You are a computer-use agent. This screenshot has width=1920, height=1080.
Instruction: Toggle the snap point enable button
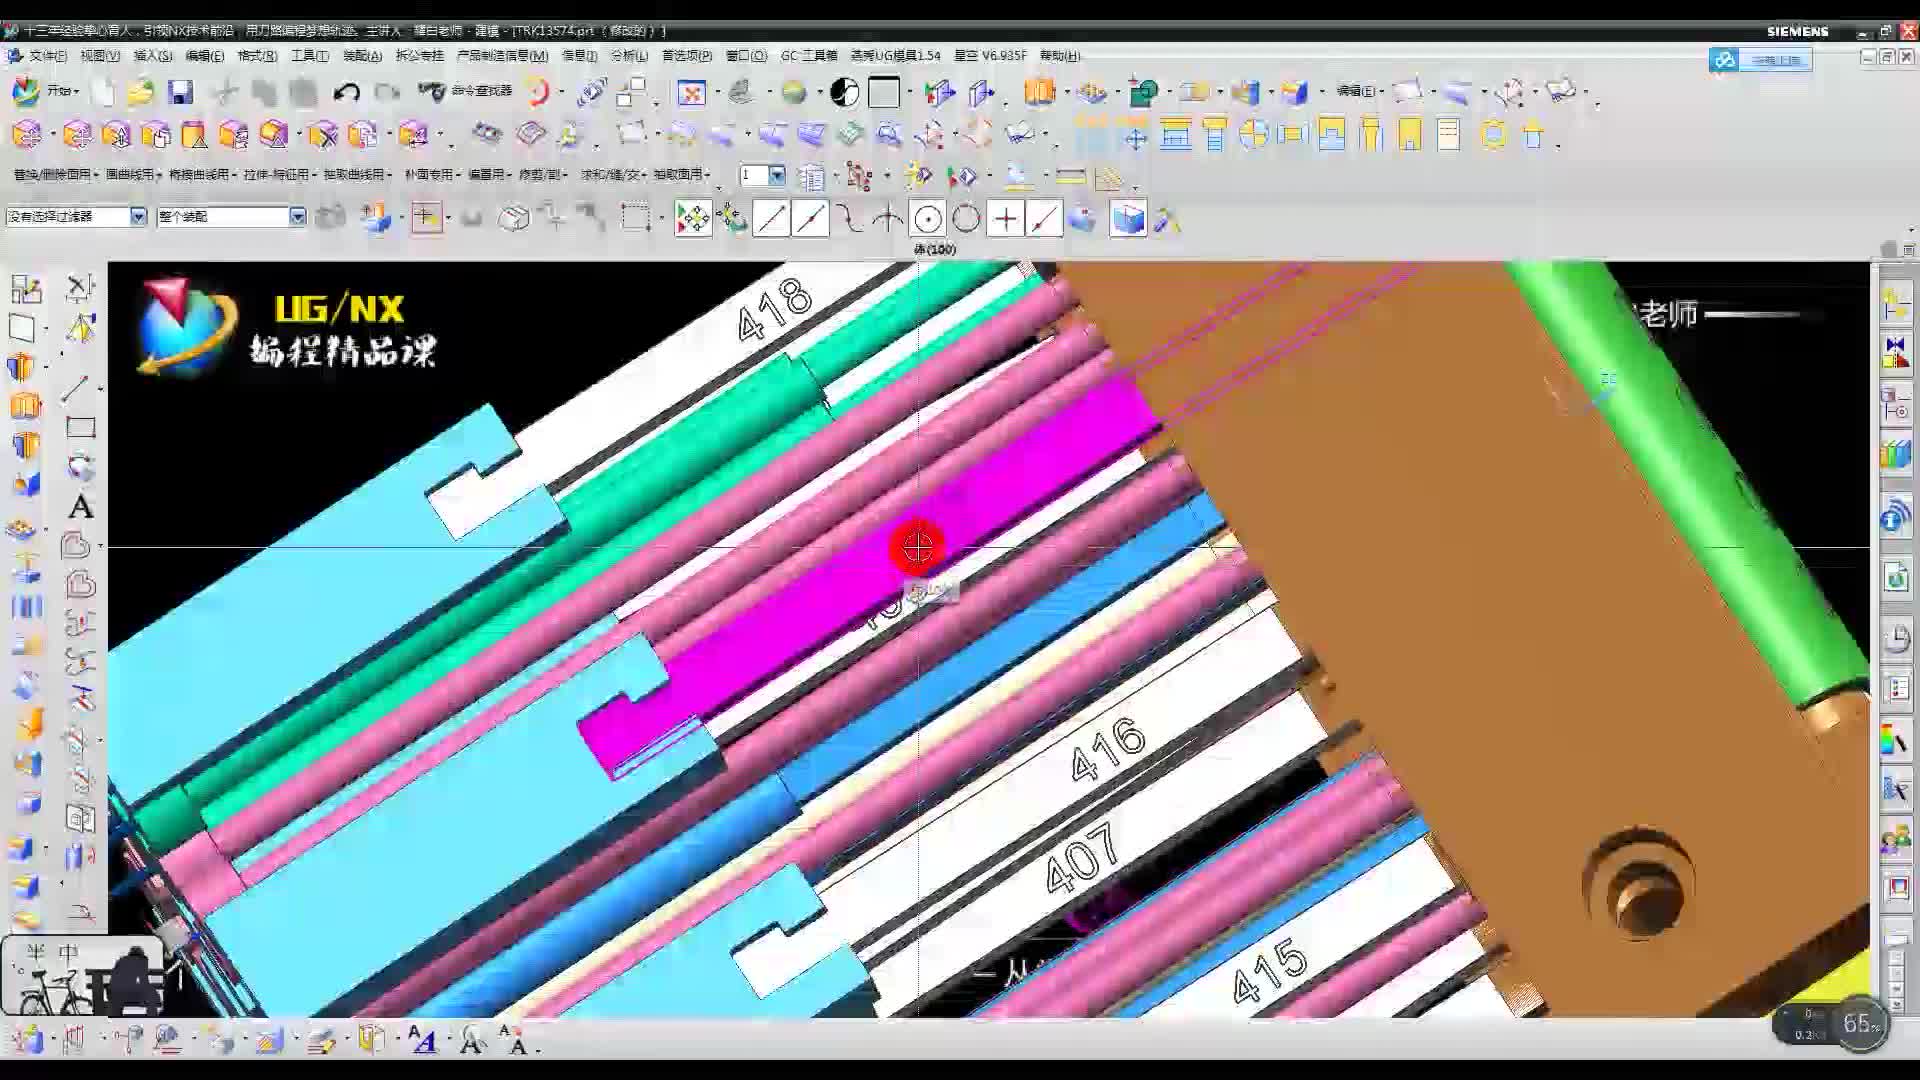click(x=692, y=219)
